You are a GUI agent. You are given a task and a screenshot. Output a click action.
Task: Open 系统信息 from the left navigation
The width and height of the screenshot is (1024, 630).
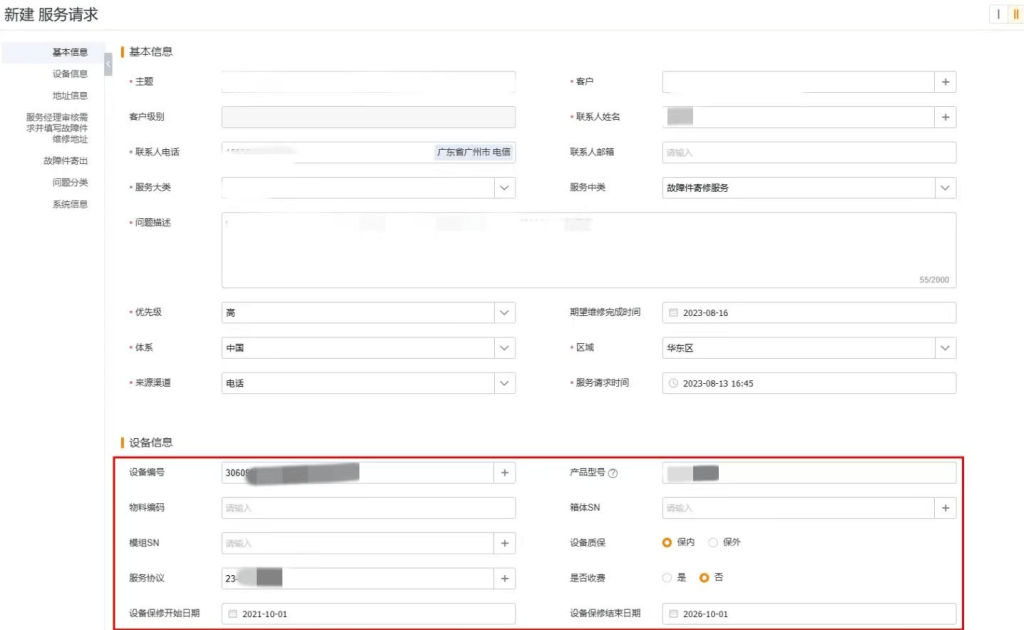pos(70,204)
